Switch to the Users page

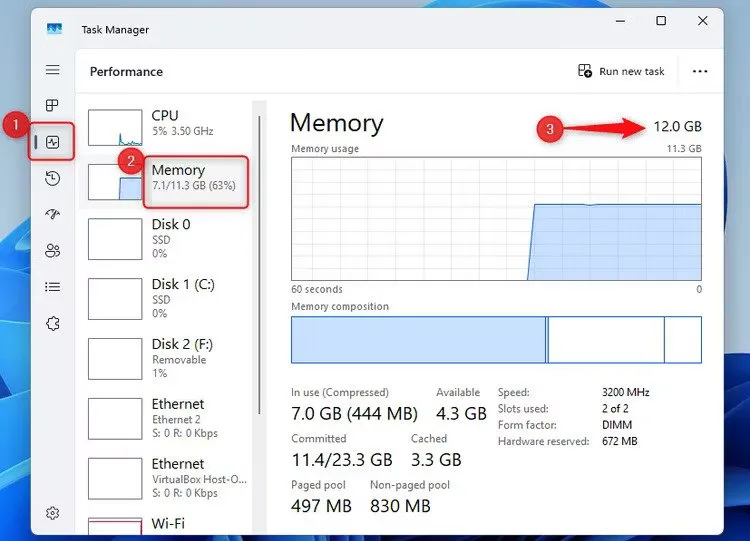coord(53,251)
